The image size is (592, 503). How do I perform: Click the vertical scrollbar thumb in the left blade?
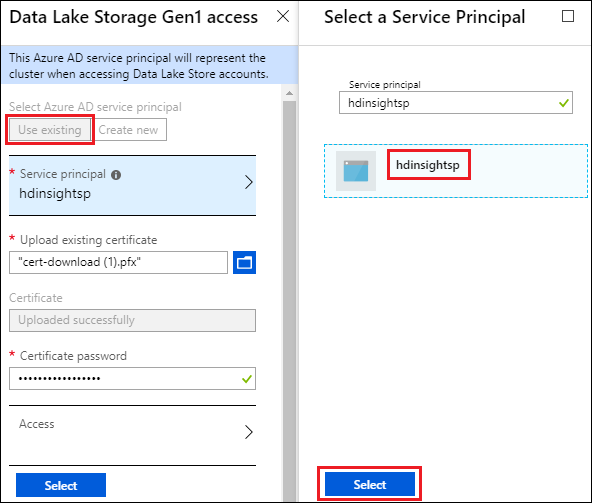pyautogui.click(x=290, y=300)
